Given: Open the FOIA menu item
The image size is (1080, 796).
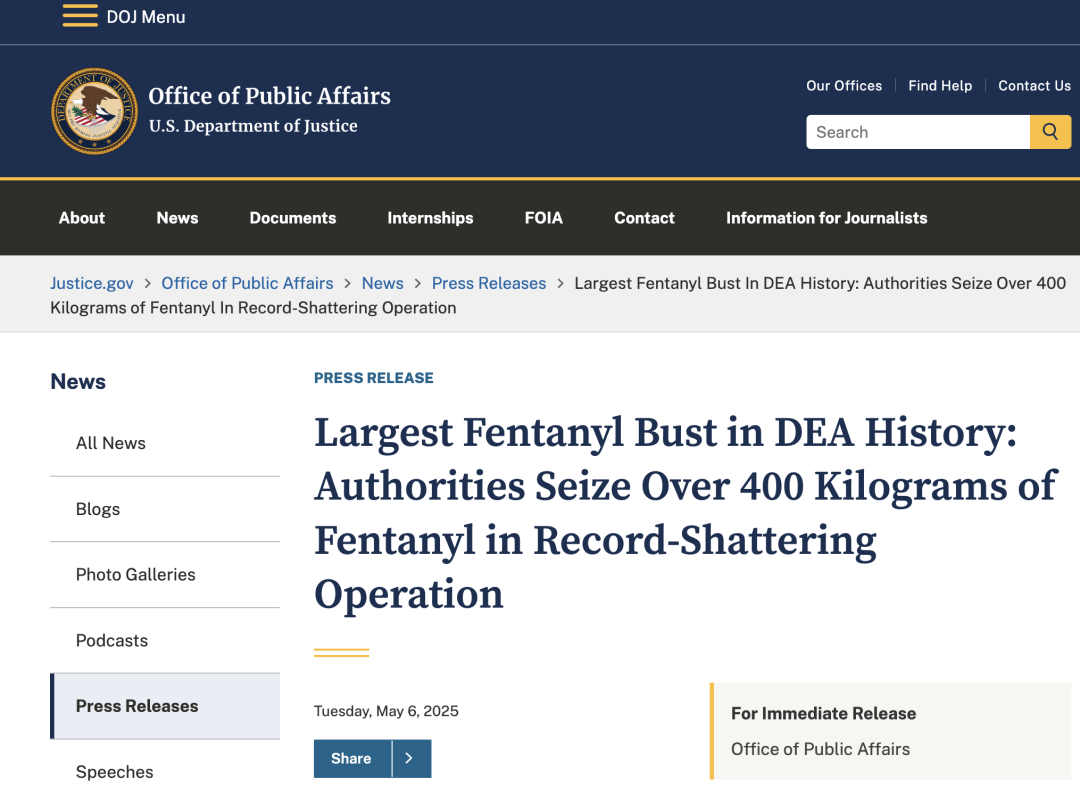Looking at the screenshot, I should pyautogui.click(x=543, y=218).
